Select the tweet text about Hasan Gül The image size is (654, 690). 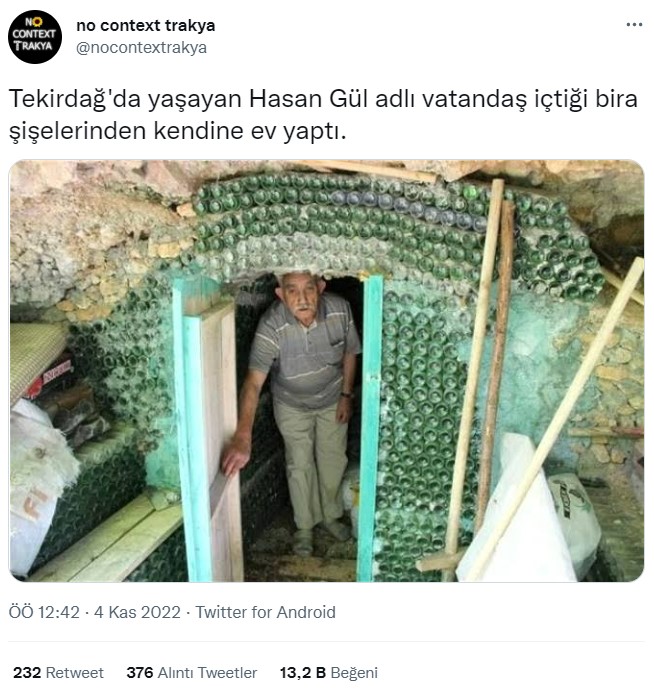point(323,114)
